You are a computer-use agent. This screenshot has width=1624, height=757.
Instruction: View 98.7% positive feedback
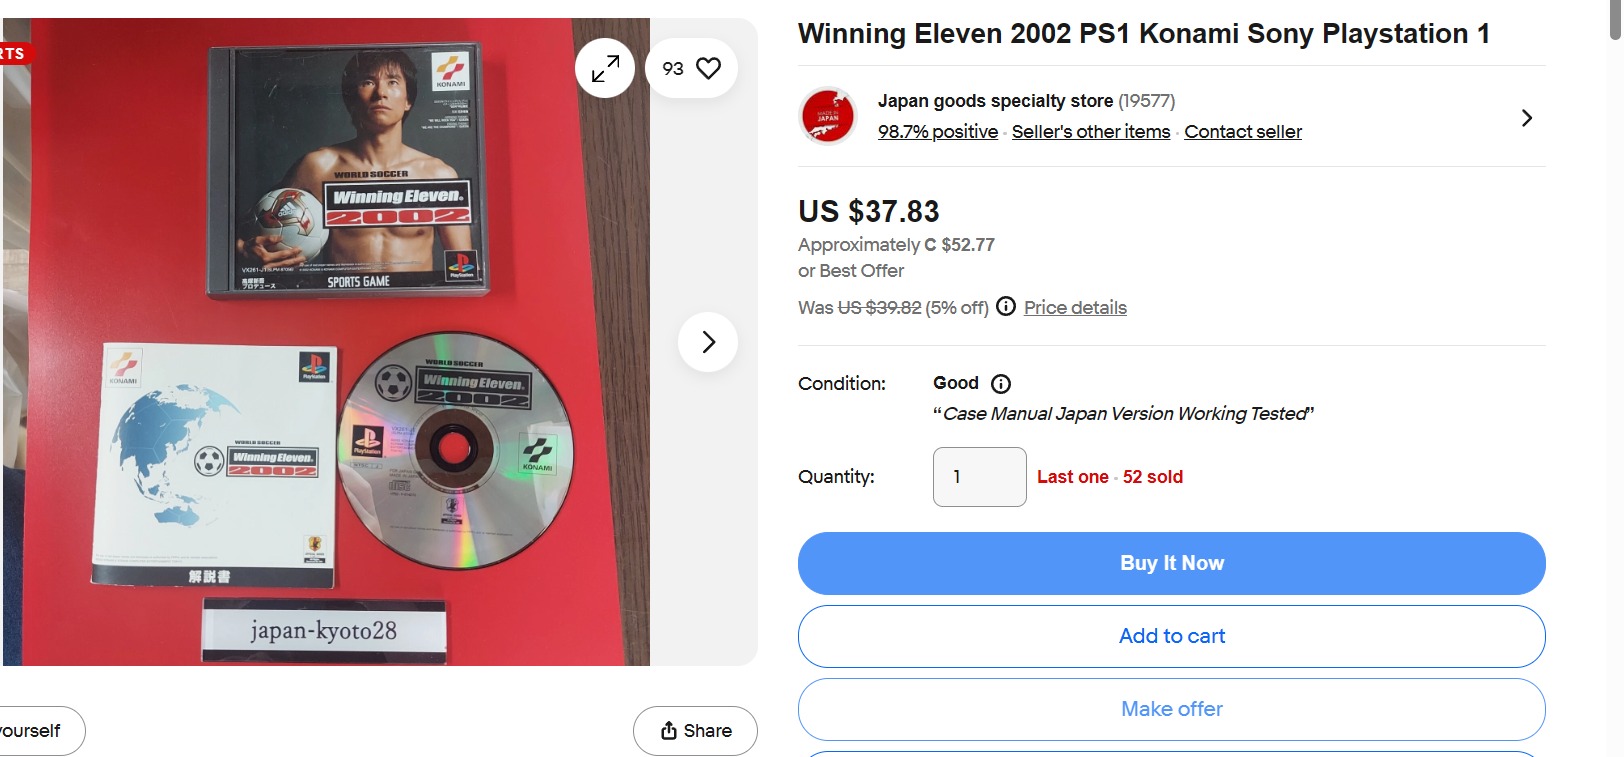coord(938,132)
